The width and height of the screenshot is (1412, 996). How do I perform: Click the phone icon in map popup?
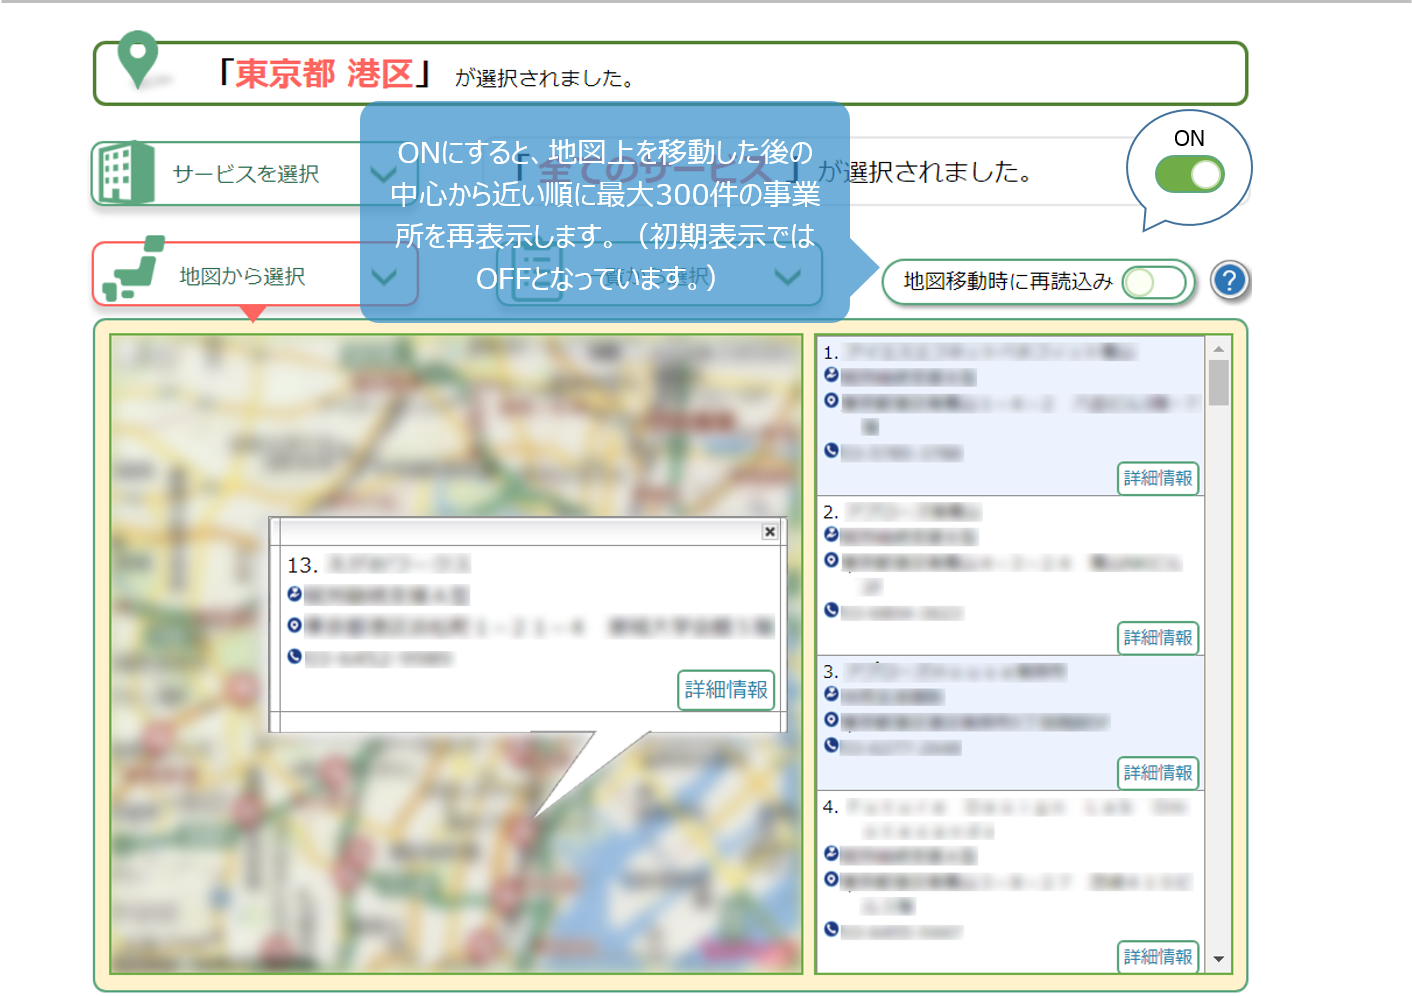pos(294,657)
